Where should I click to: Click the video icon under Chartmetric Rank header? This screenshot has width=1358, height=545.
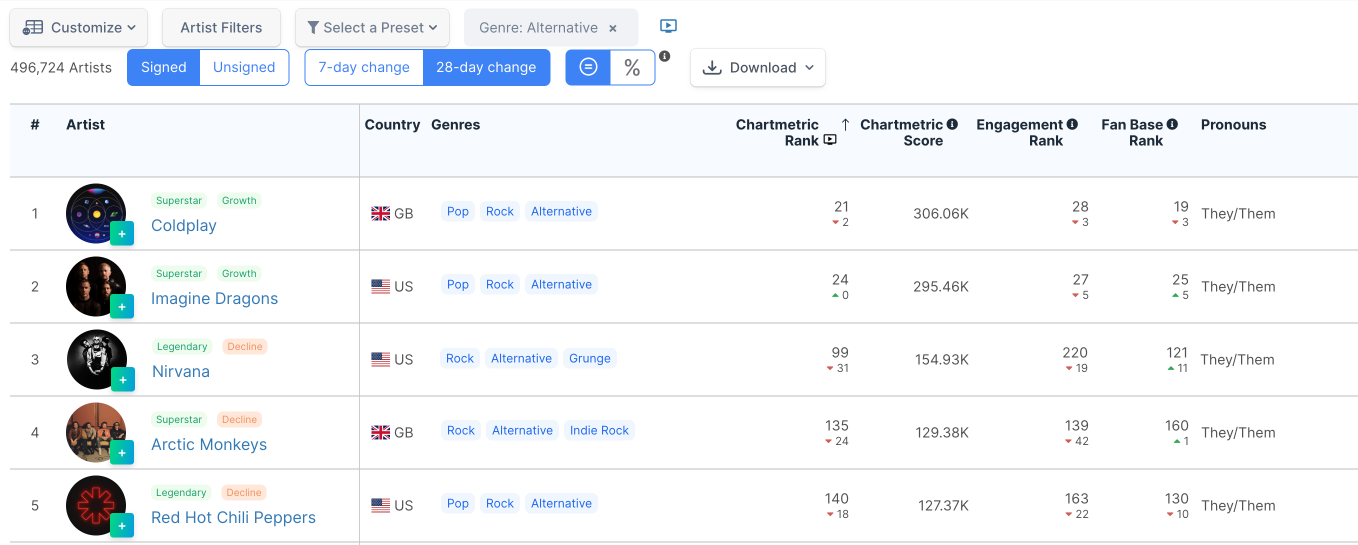(829, 141)
